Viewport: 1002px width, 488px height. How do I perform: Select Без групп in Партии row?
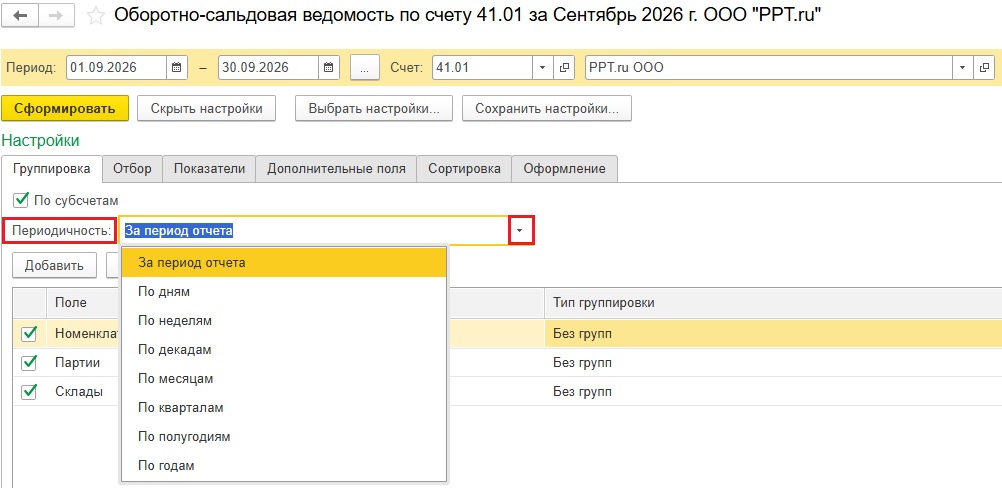773,363
